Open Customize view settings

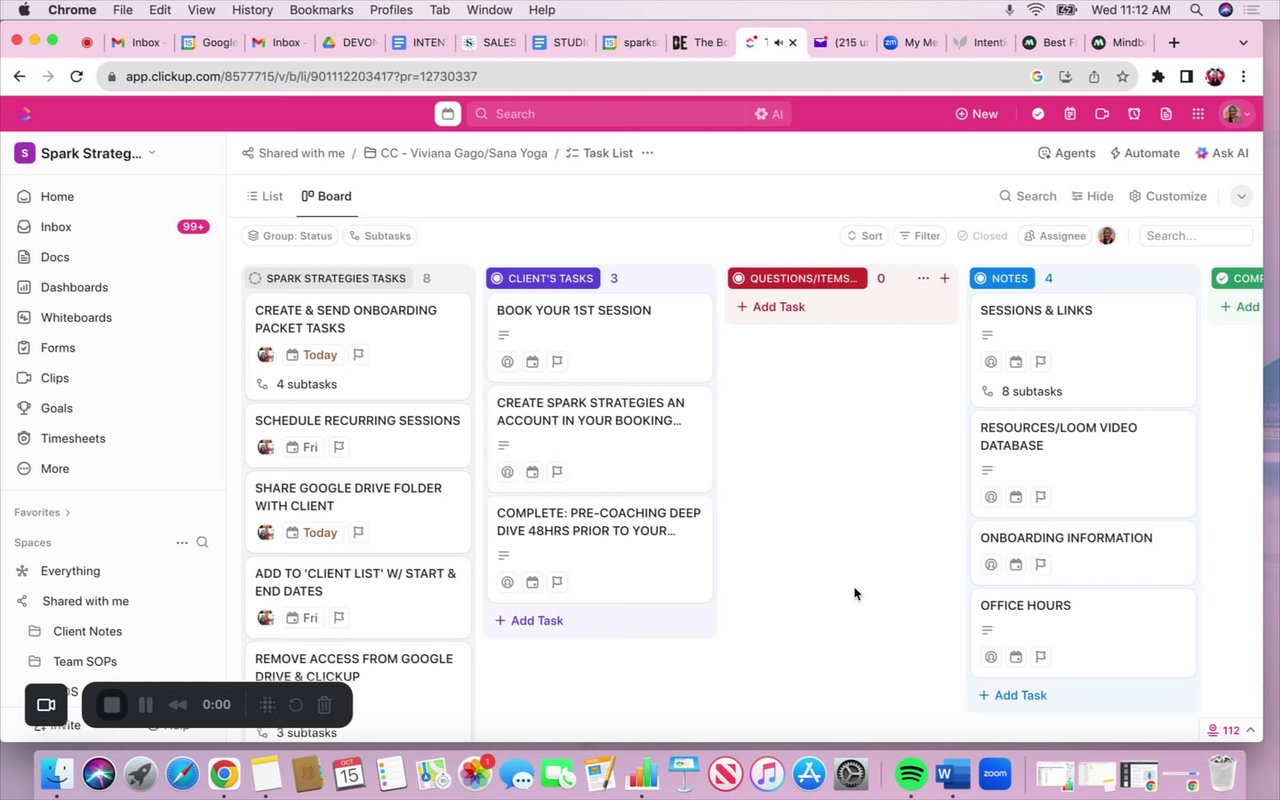pyautogui.click(x=1168, y=196)
